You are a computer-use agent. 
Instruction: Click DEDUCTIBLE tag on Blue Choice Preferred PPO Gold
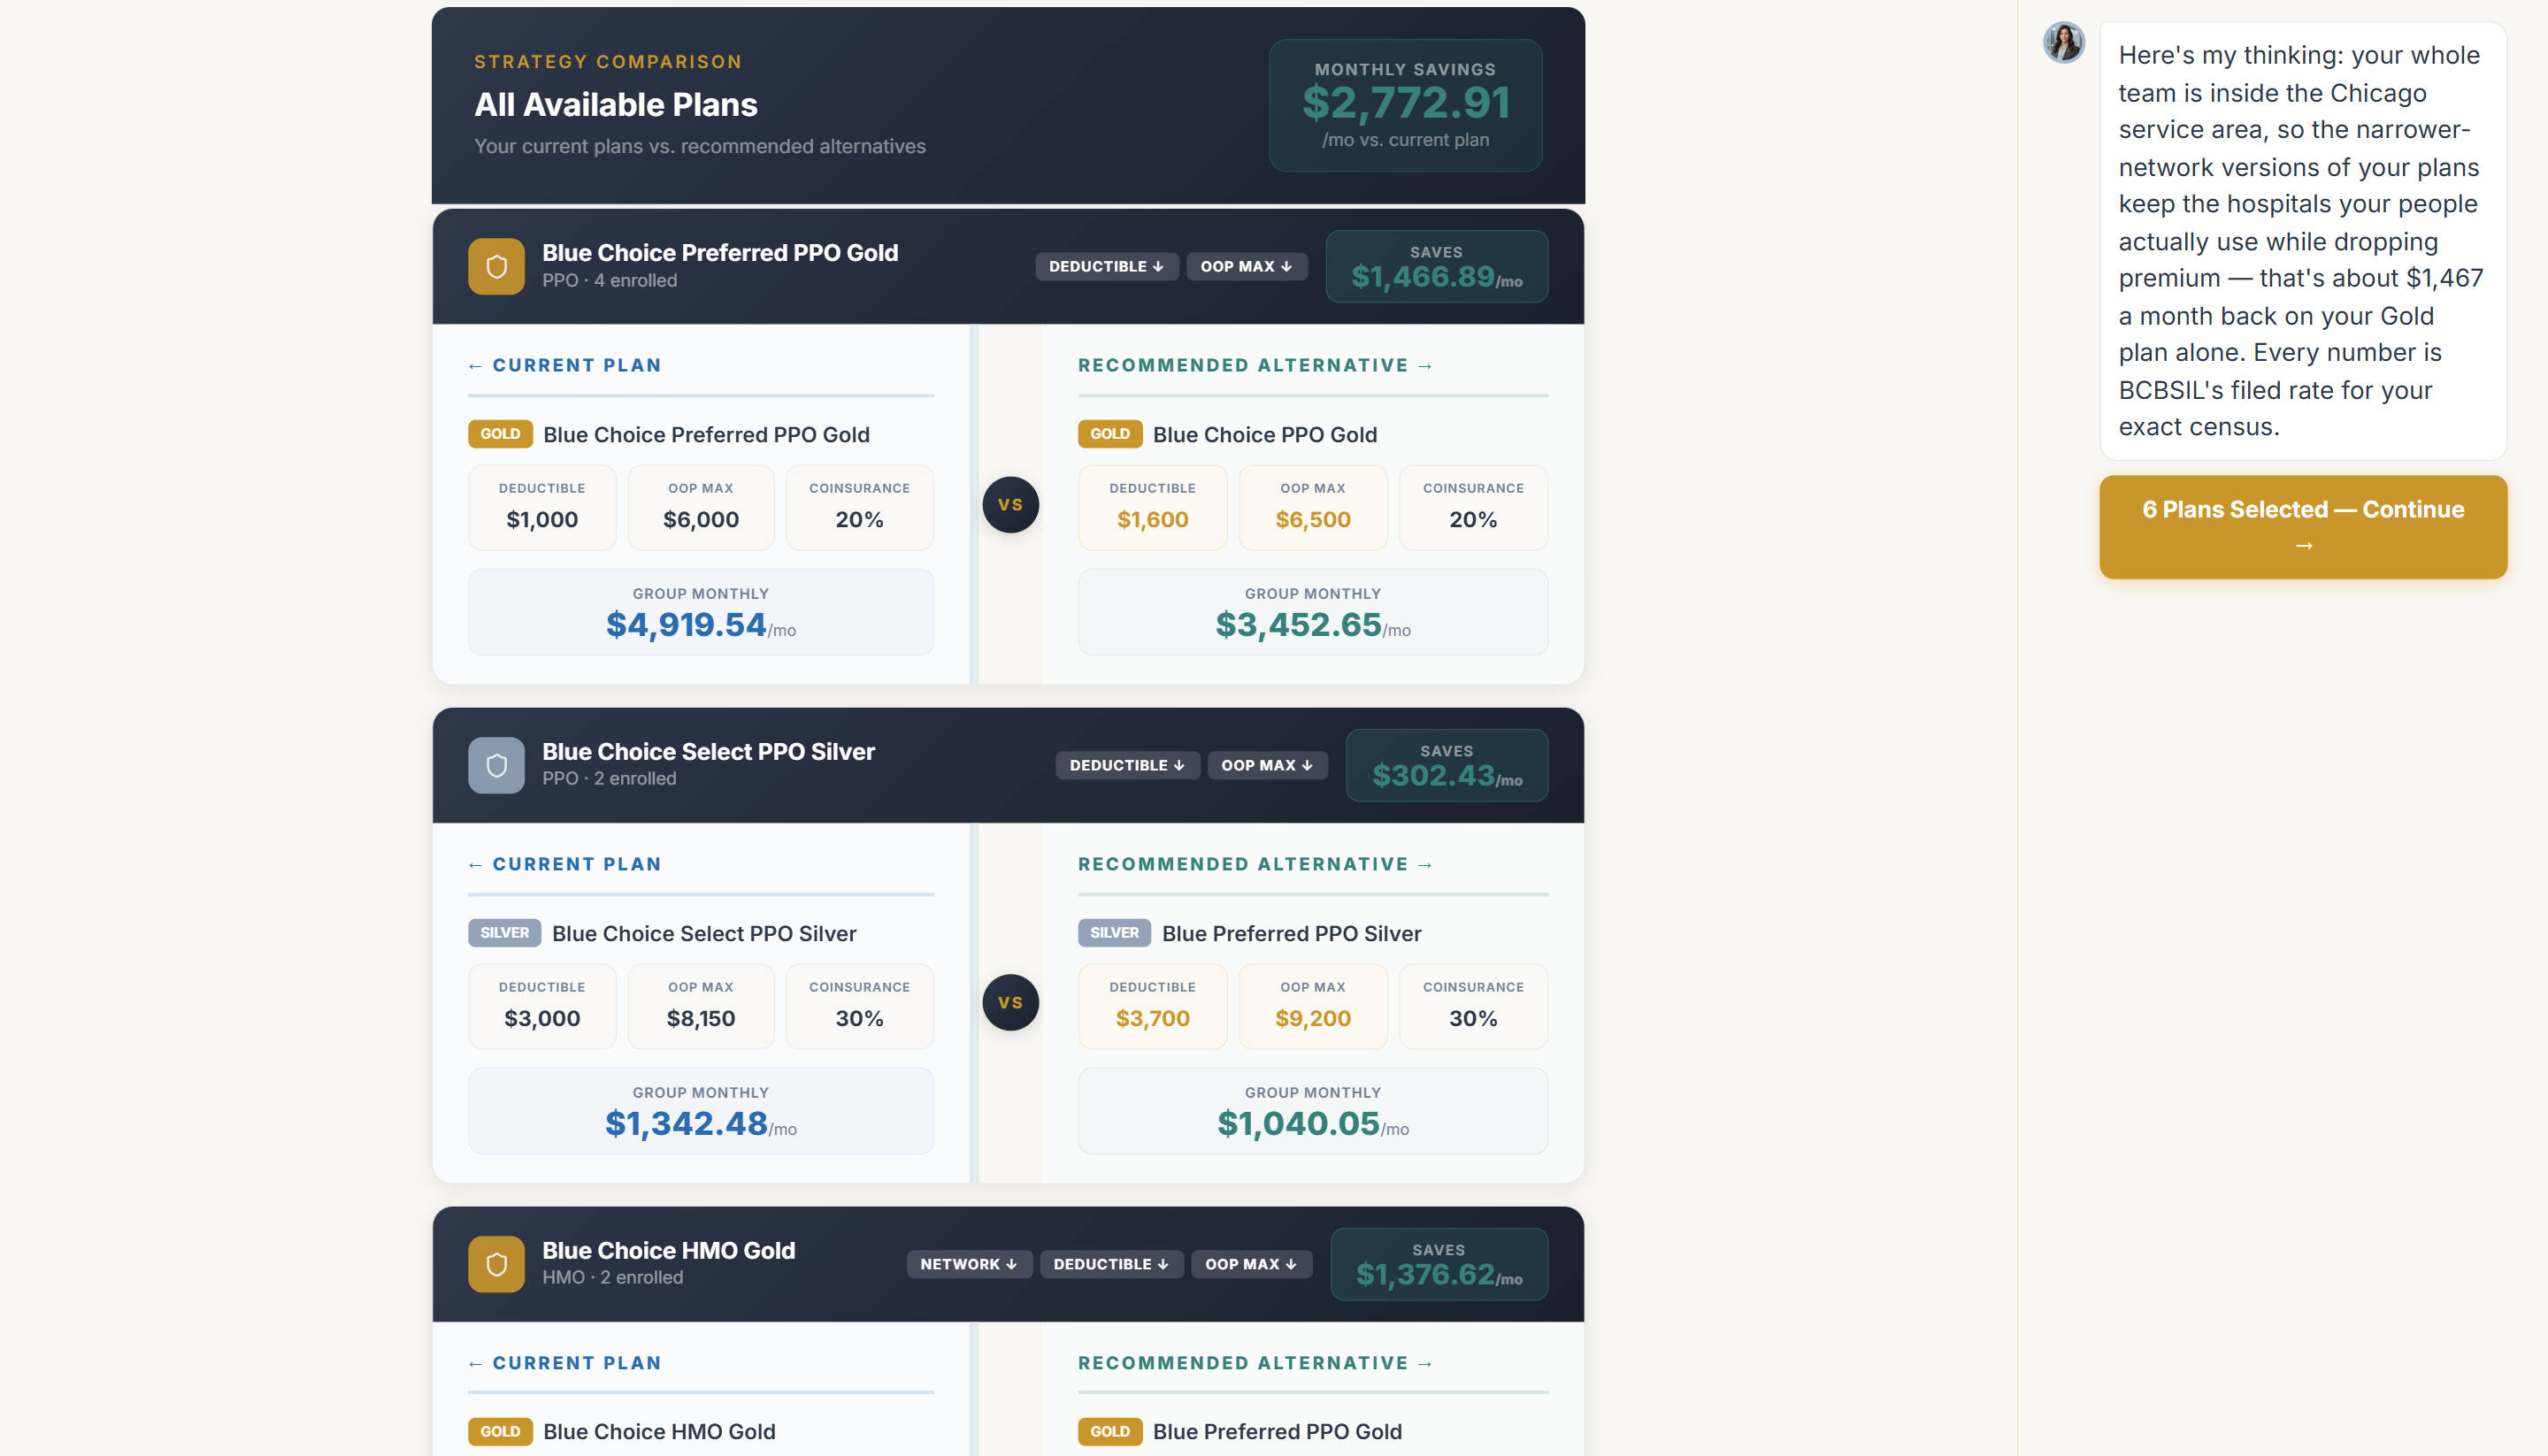point(1106,266)
